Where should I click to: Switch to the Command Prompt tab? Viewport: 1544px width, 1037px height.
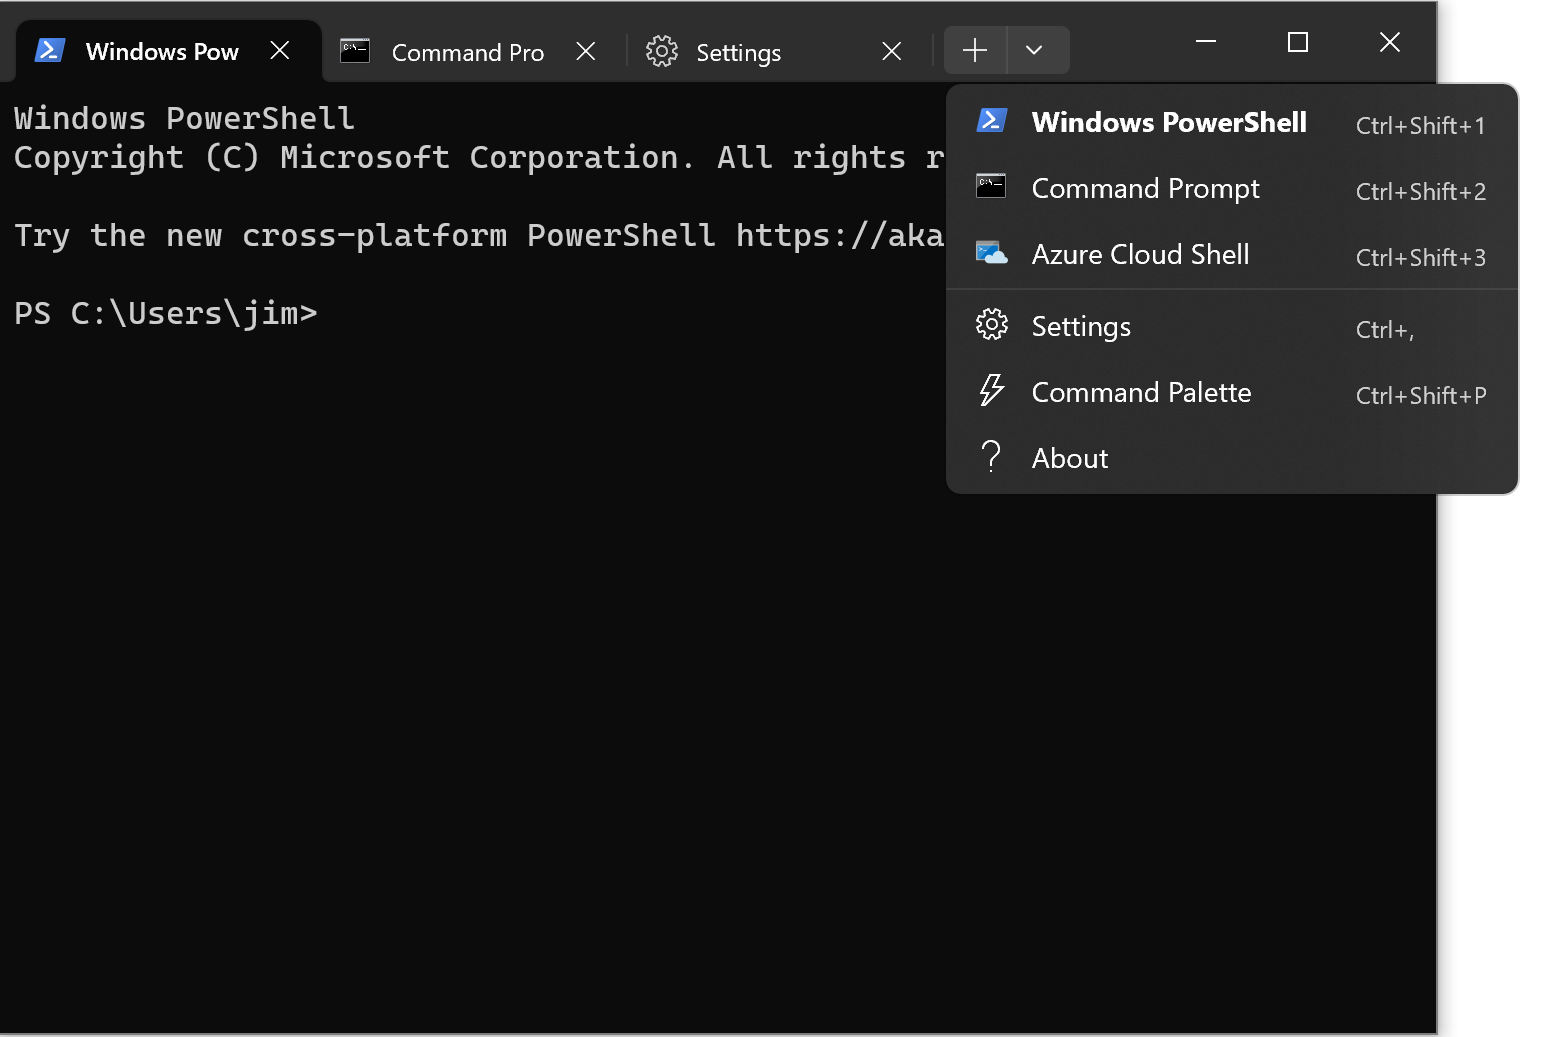point(475,52)
